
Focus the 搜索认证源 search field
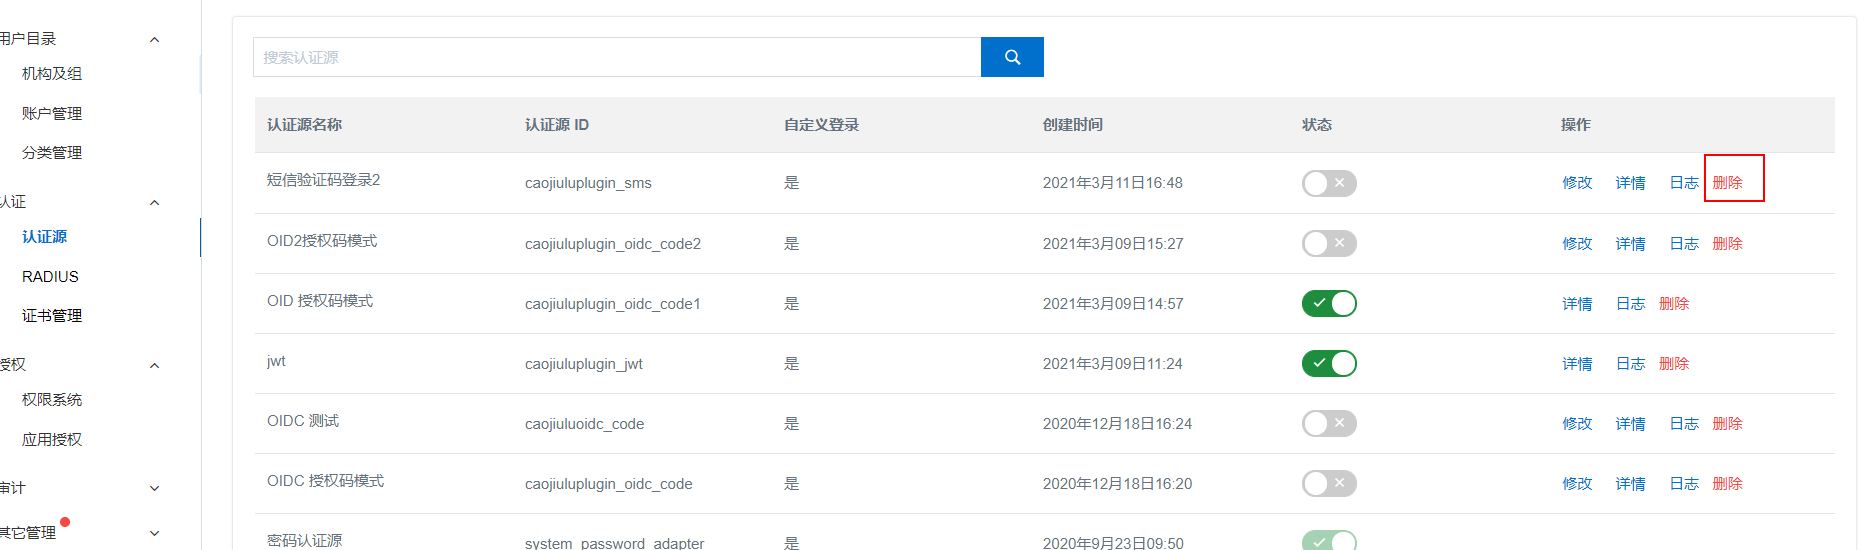616,57
